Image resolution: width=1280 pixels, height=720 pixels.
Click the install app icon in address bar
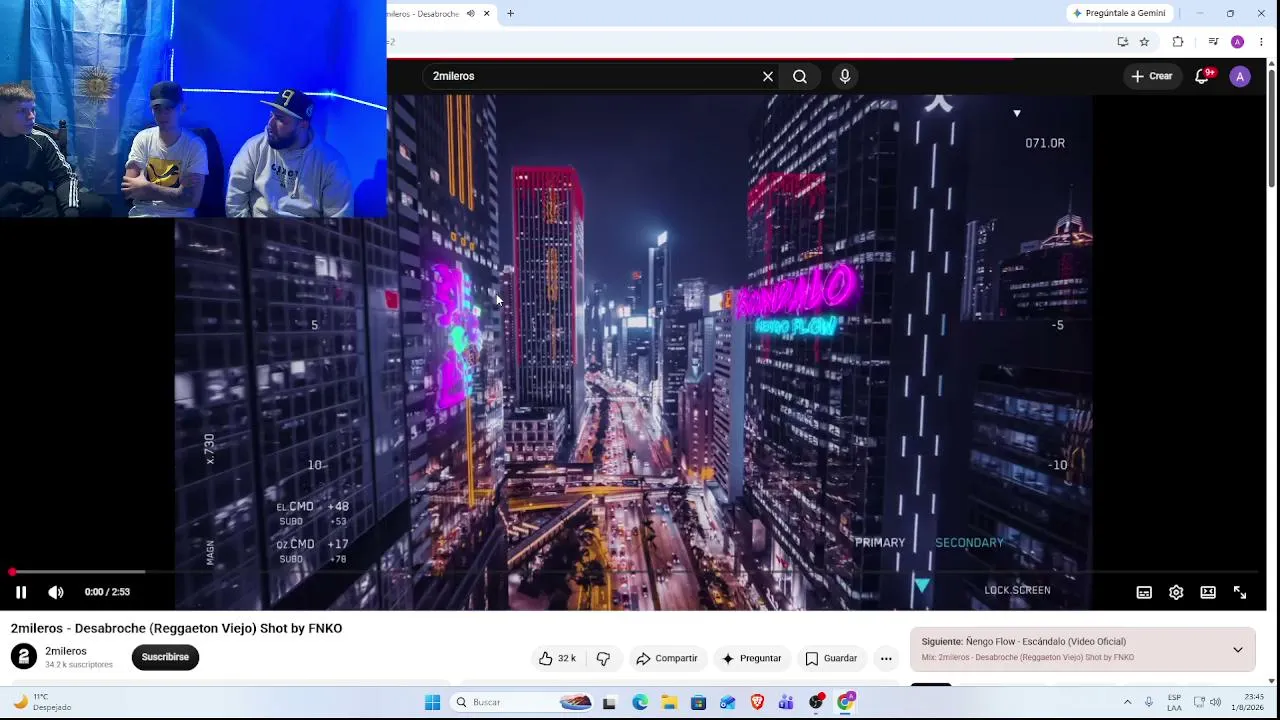click(1123, 42)
